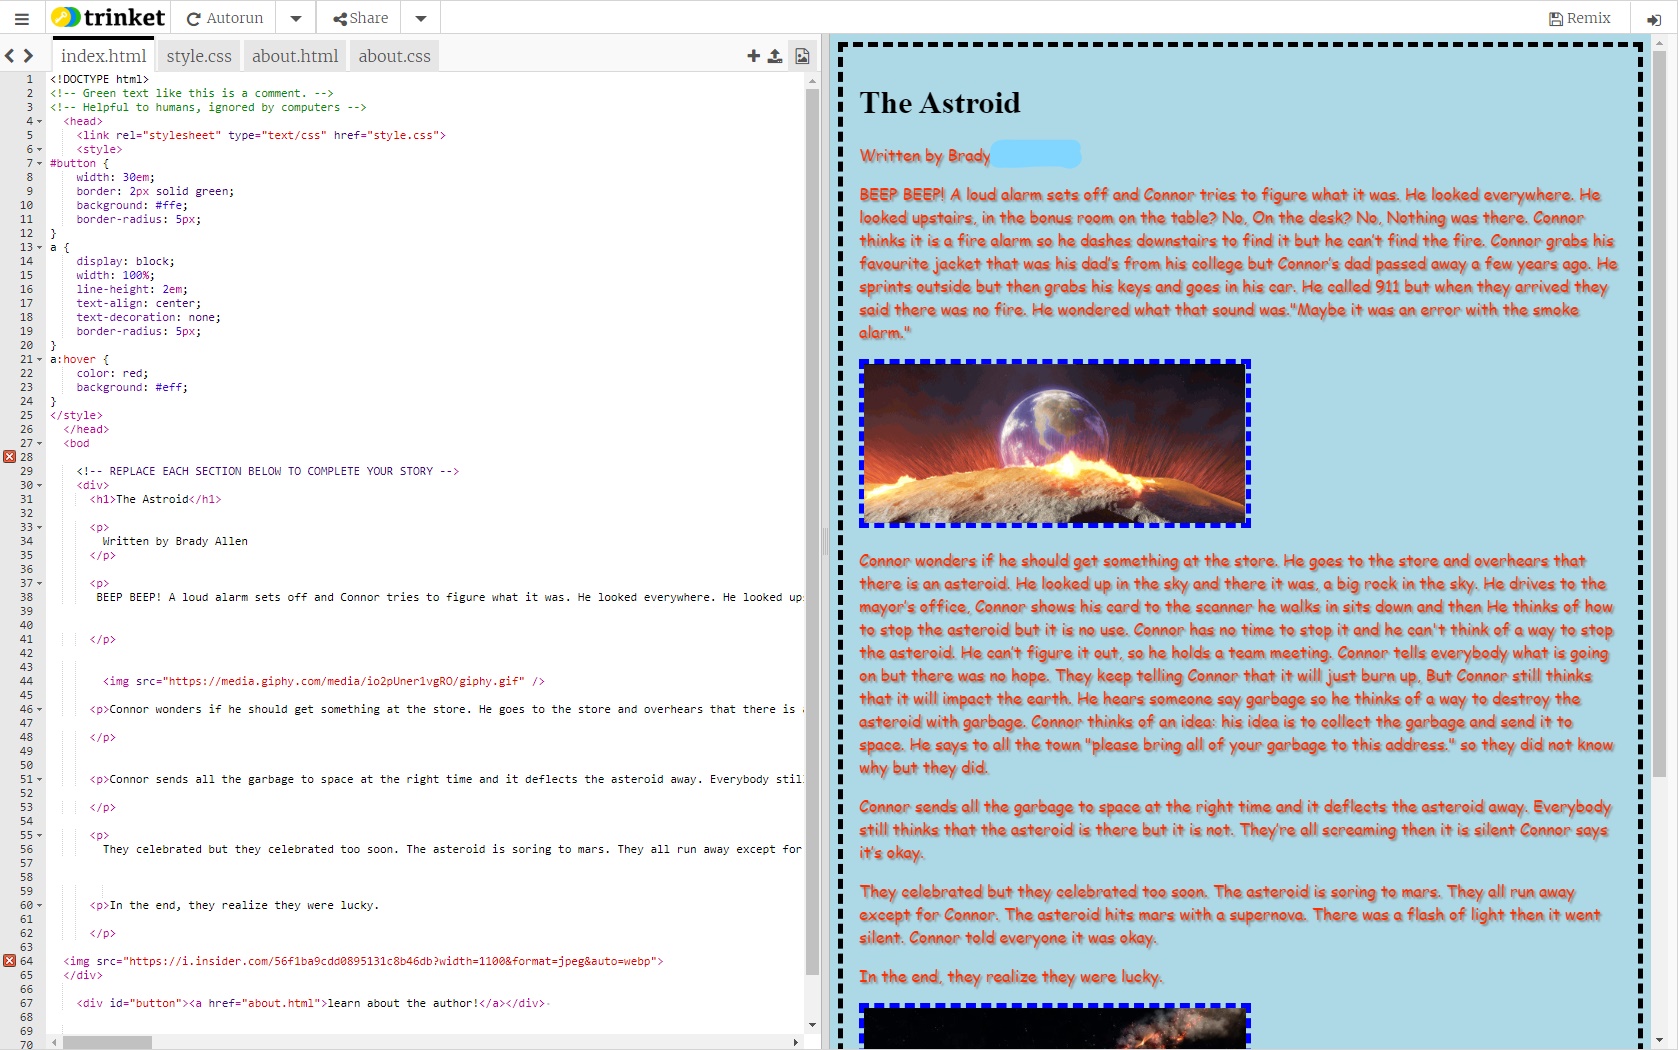1678x1050 pixels.
Task: Click the pane divider handle
Action: (x=826, y=541)
